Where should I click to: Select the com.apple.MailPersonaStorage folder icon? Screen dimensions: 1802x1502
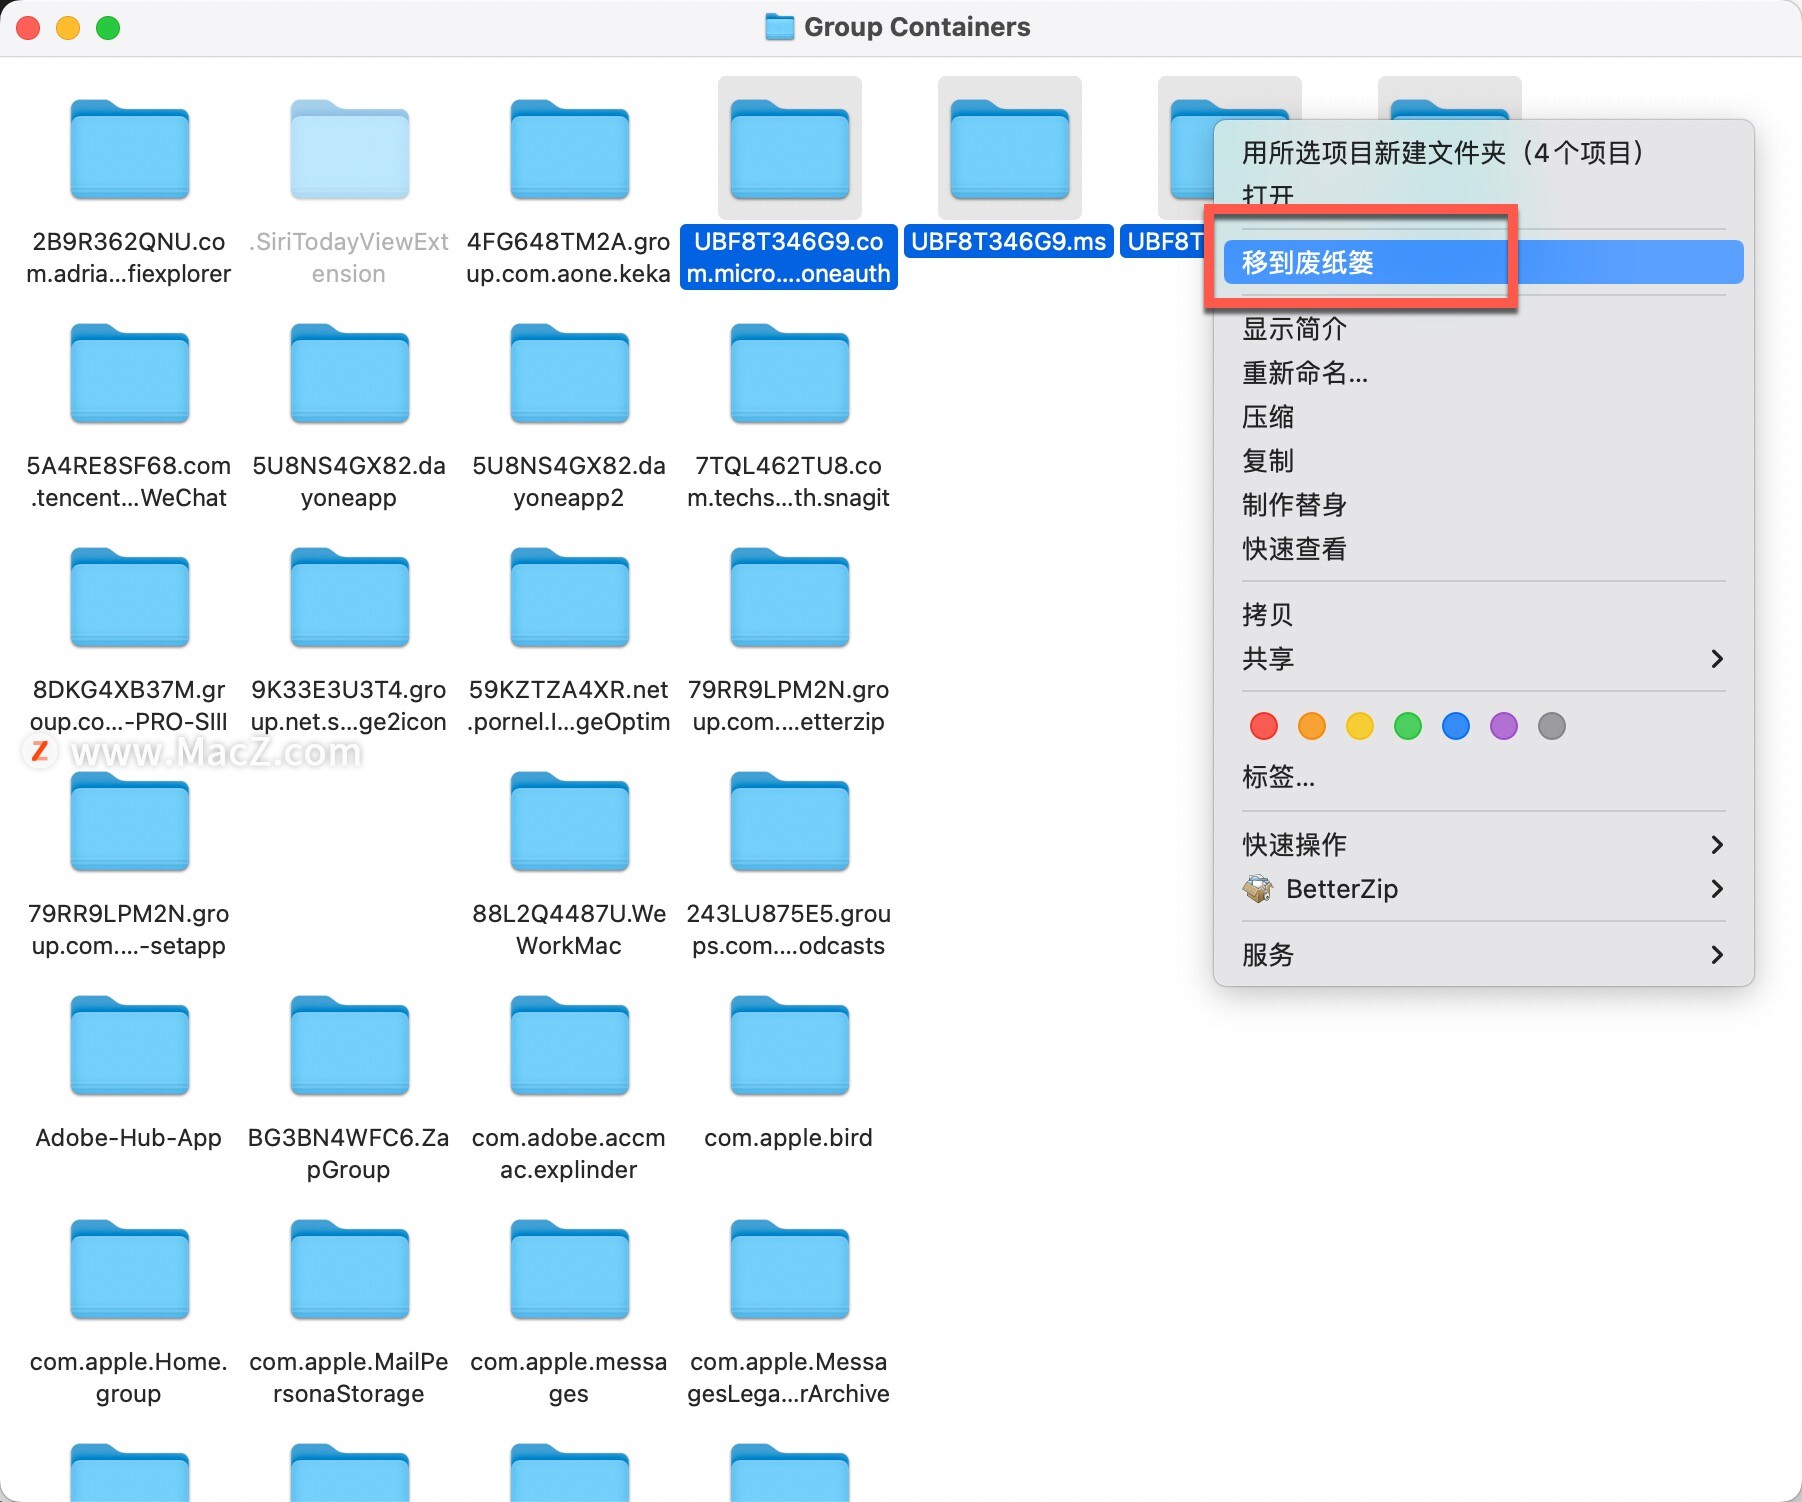point(350,1269)
